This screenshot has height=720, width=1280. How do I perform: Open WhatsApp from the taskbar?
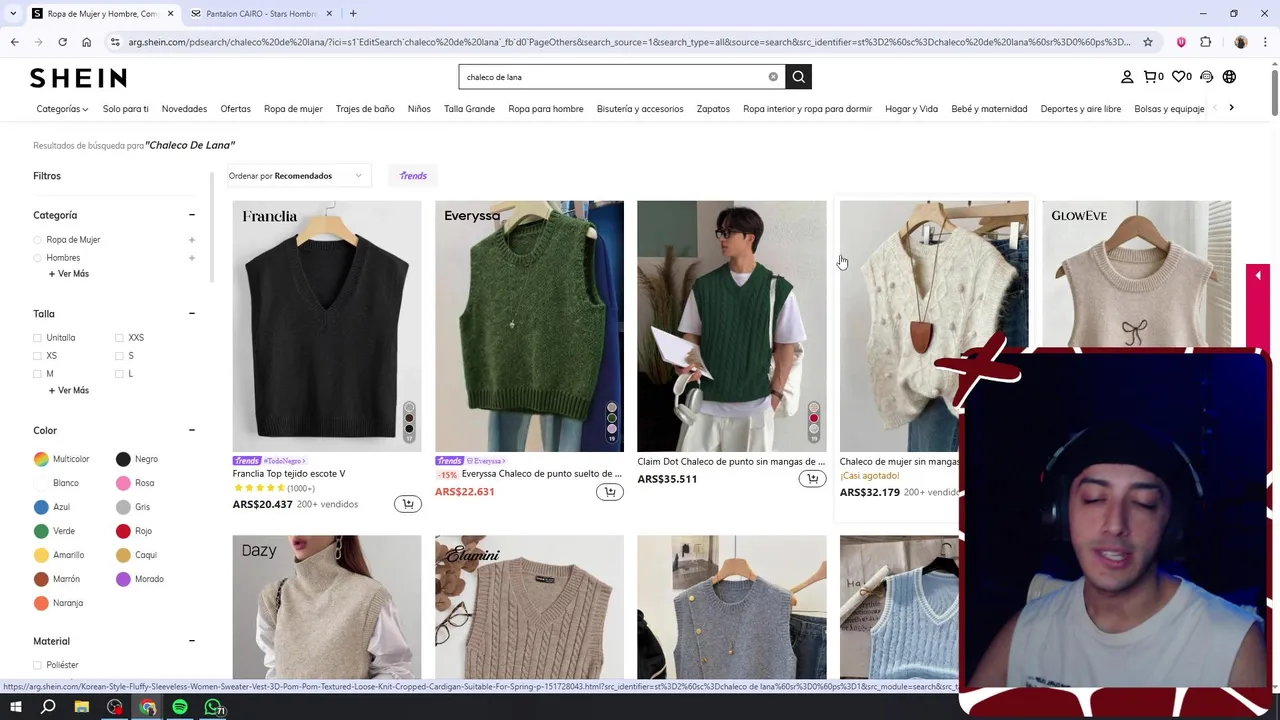pos(213,708)
